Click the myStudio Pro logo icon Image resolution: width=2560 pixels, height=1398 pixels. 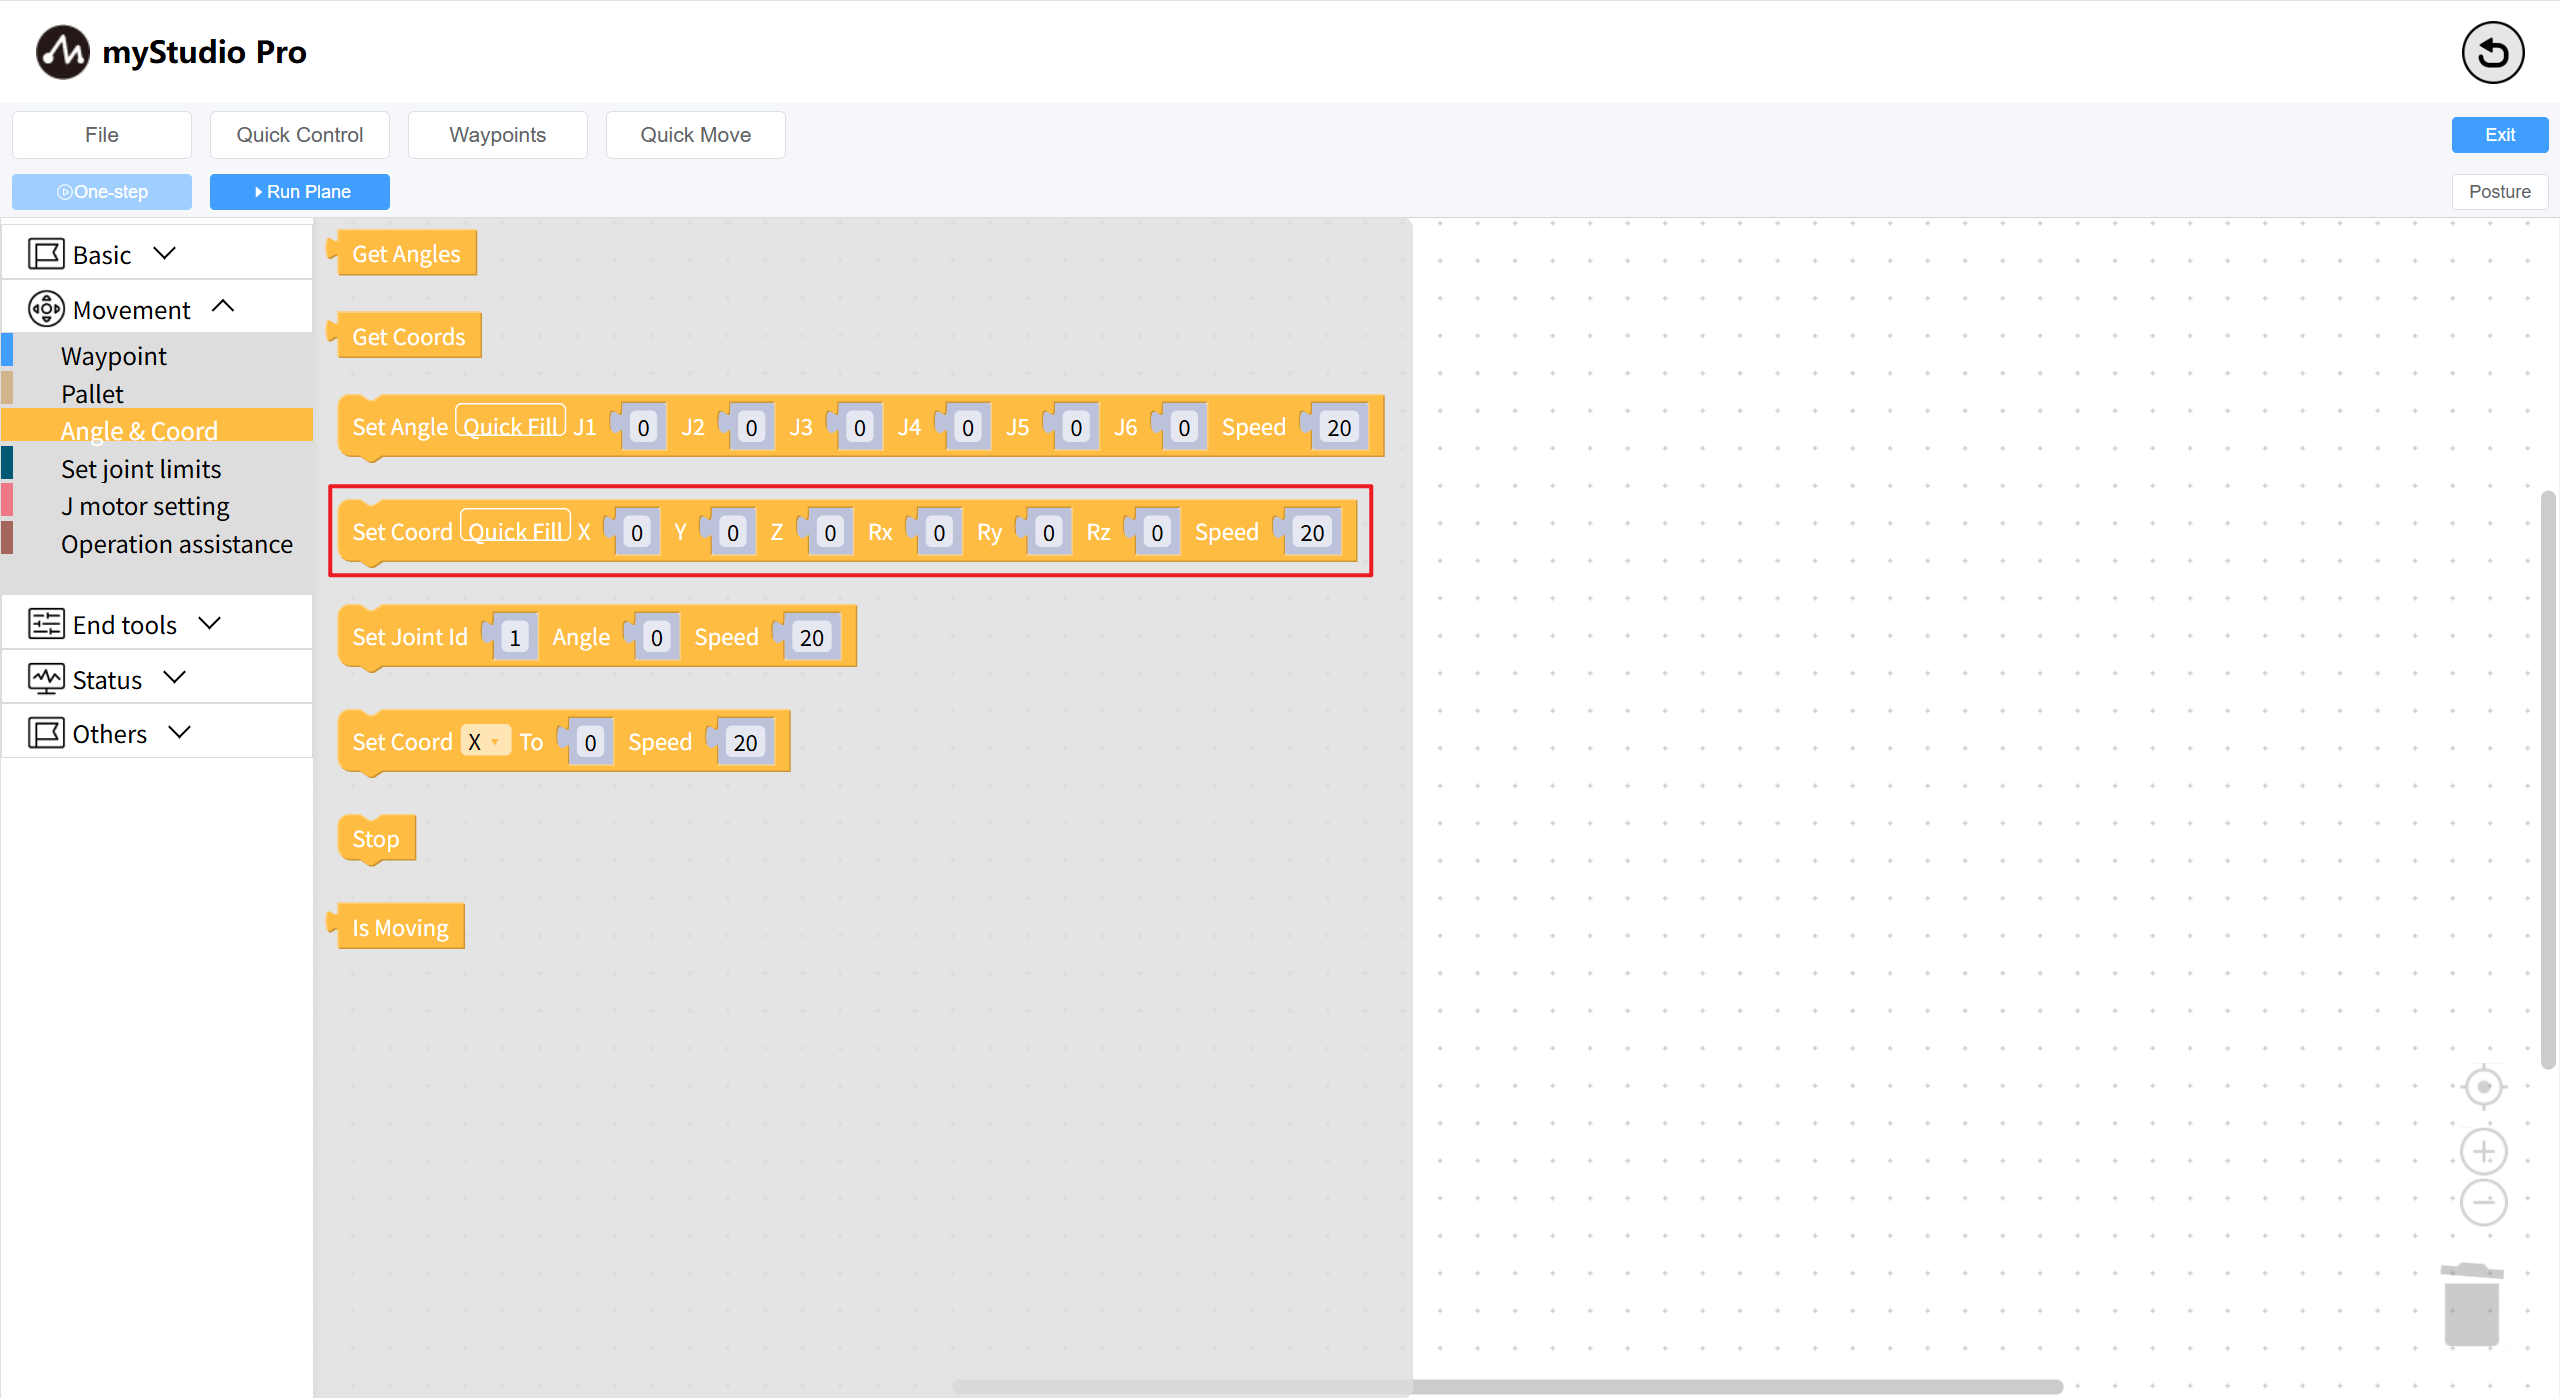pos(62,52)
